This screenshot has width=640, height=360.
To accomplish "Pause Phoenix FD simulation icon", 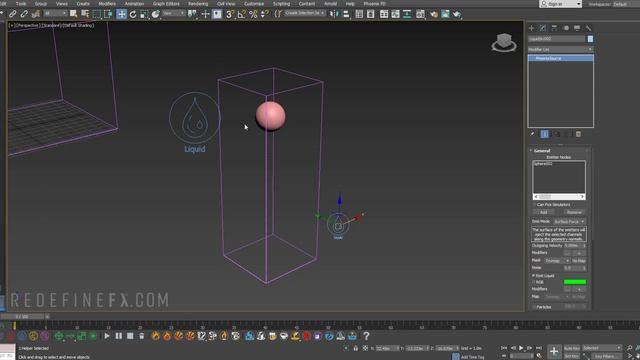I will pos(118,336).
